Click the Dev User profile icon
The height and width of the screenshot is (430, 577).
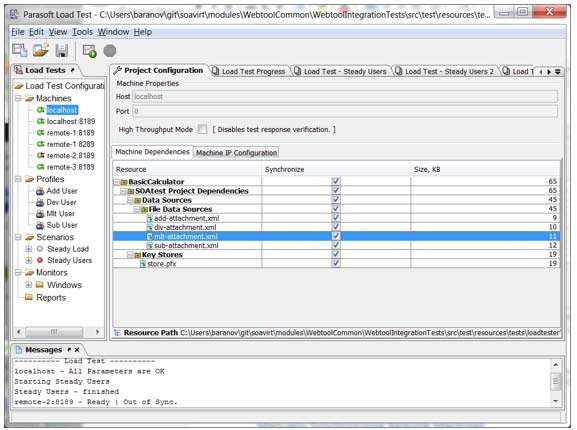[x=40, y=202]
